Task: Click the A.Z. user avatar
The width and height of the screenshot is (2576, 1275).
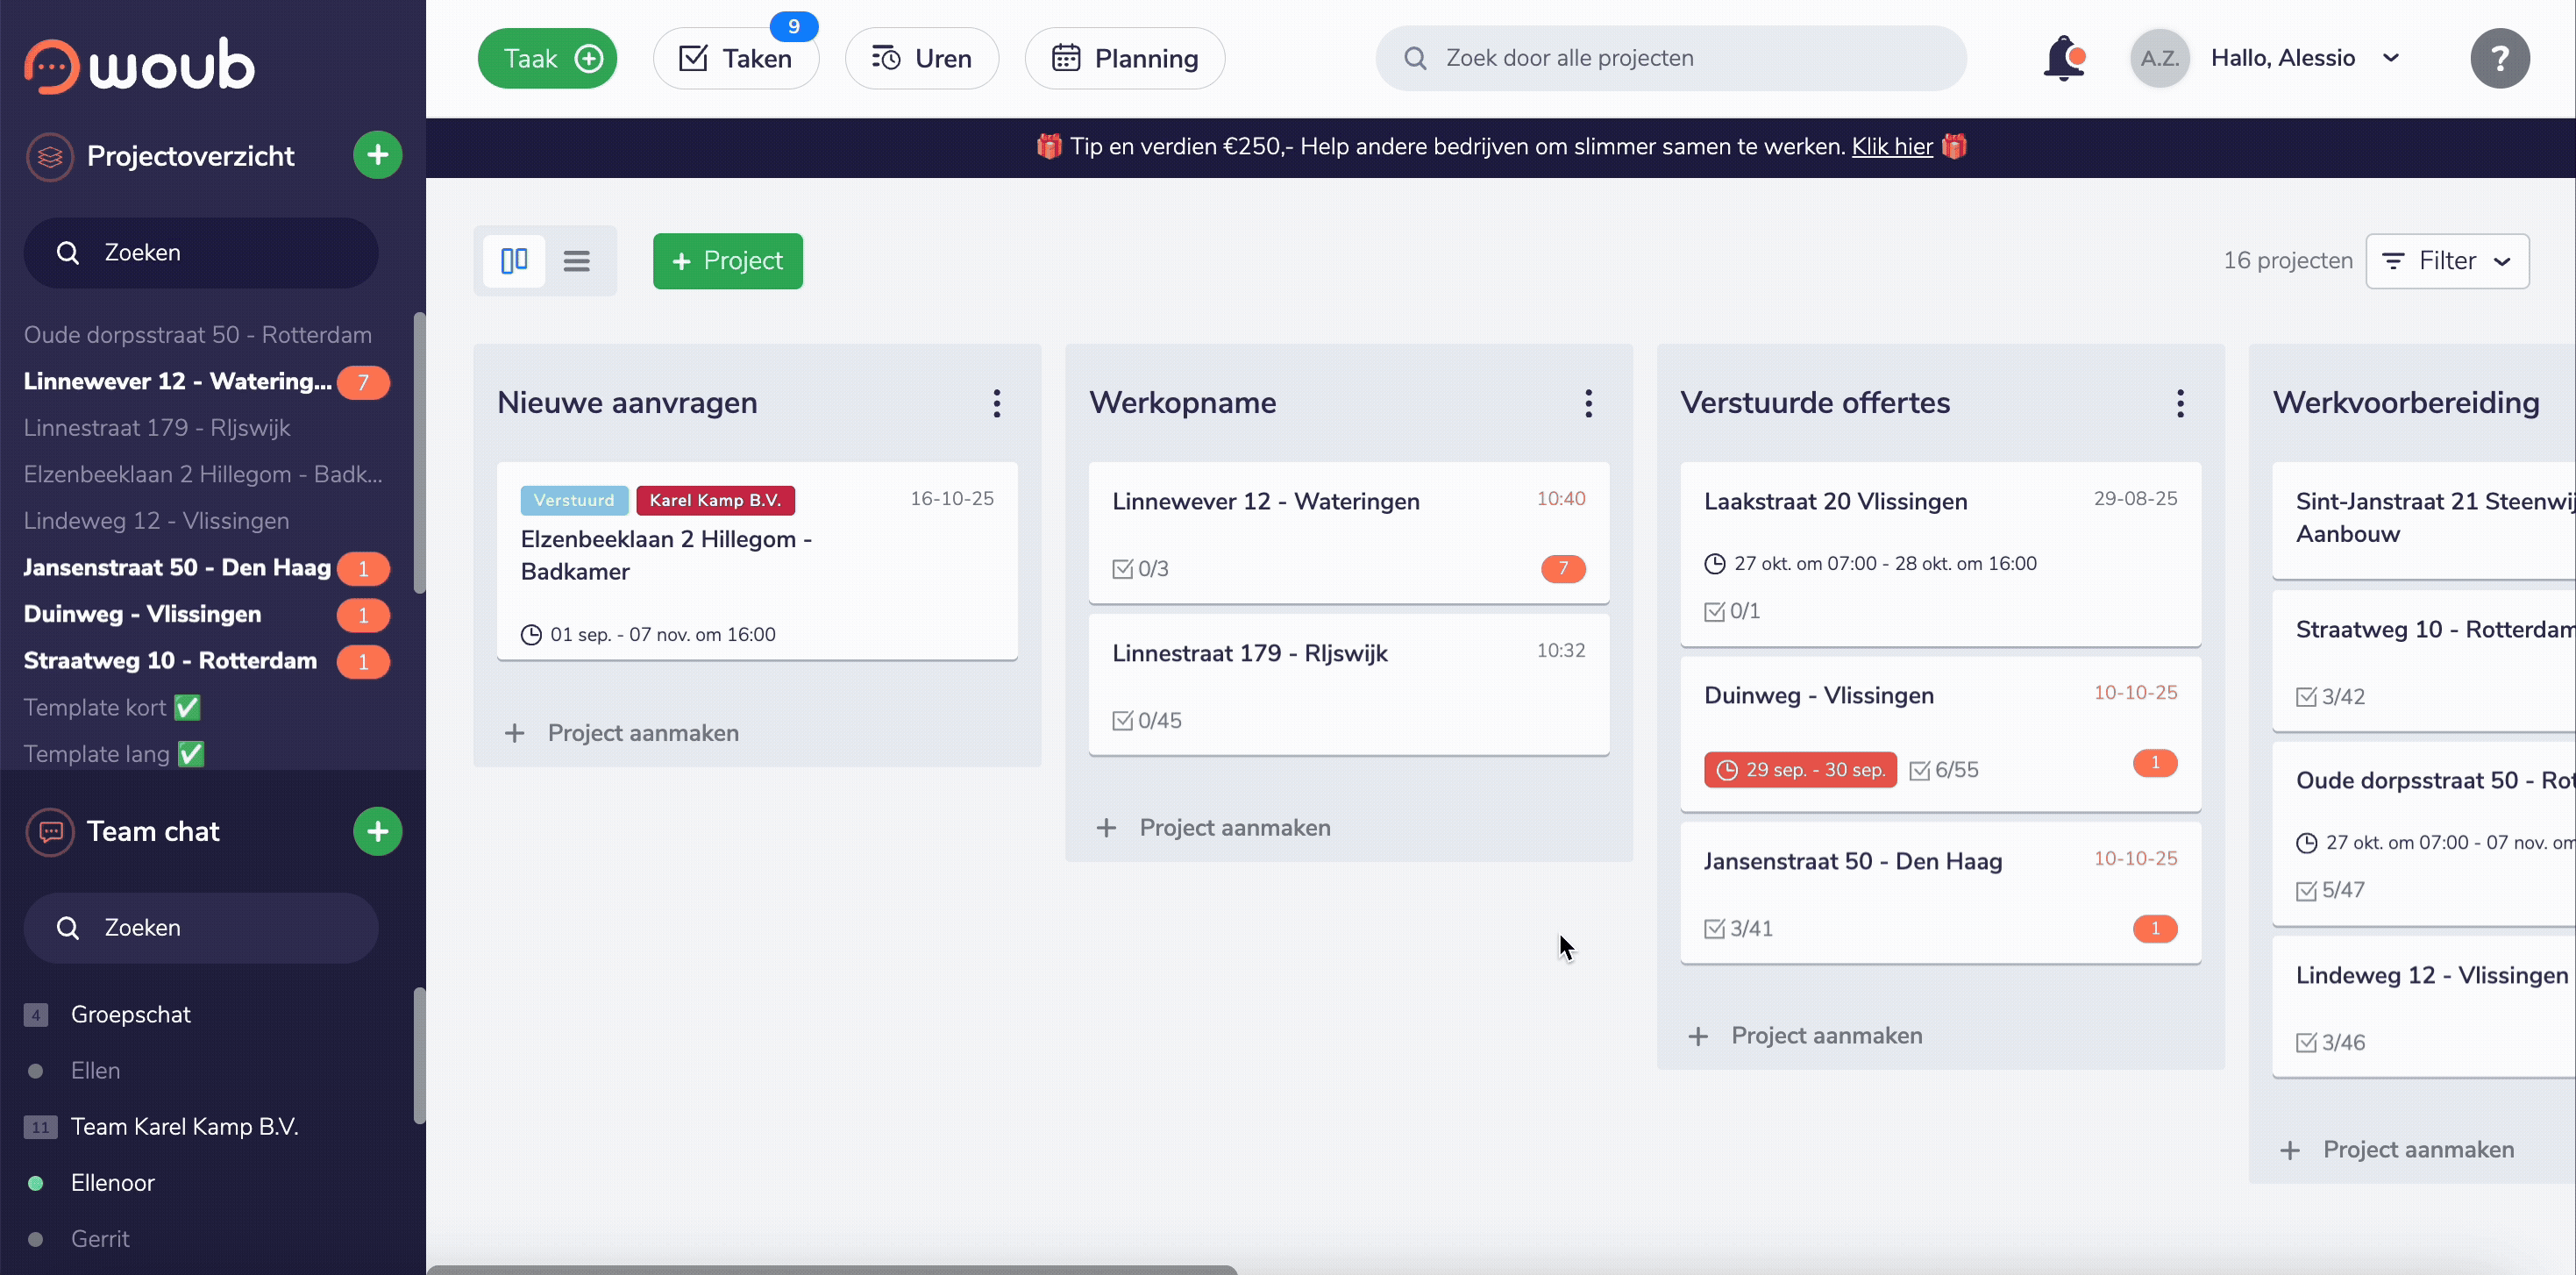Action: coord(2159,58)
